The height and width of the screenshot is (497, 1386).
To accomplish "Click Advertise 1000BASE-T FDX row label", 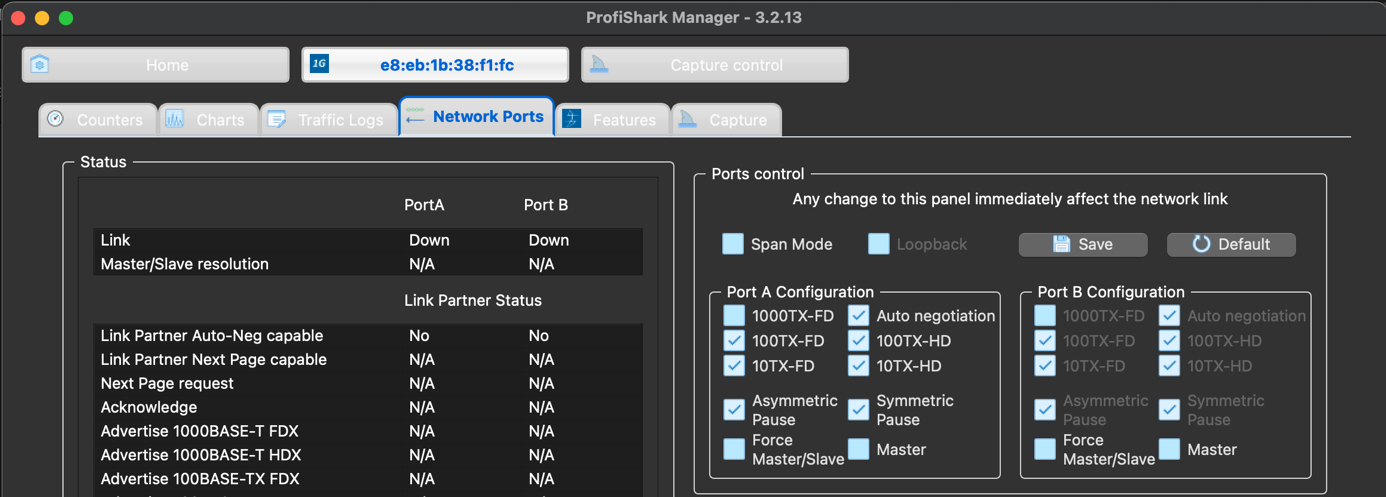I will [200, 431].
